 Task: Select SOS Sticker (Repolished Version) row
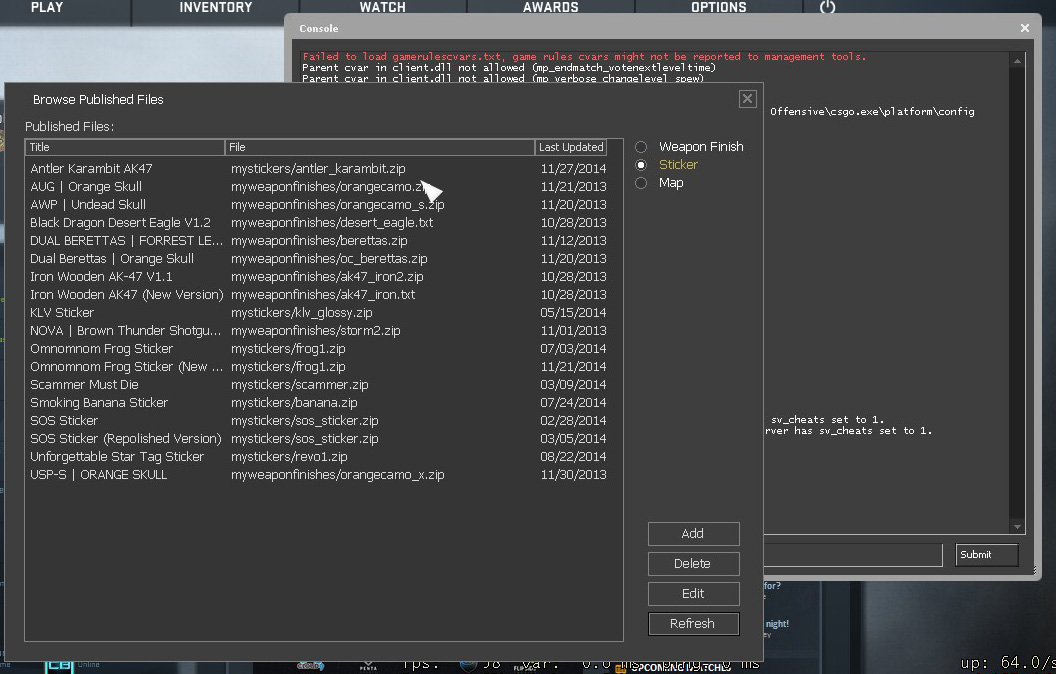click(x=318, y=438)
